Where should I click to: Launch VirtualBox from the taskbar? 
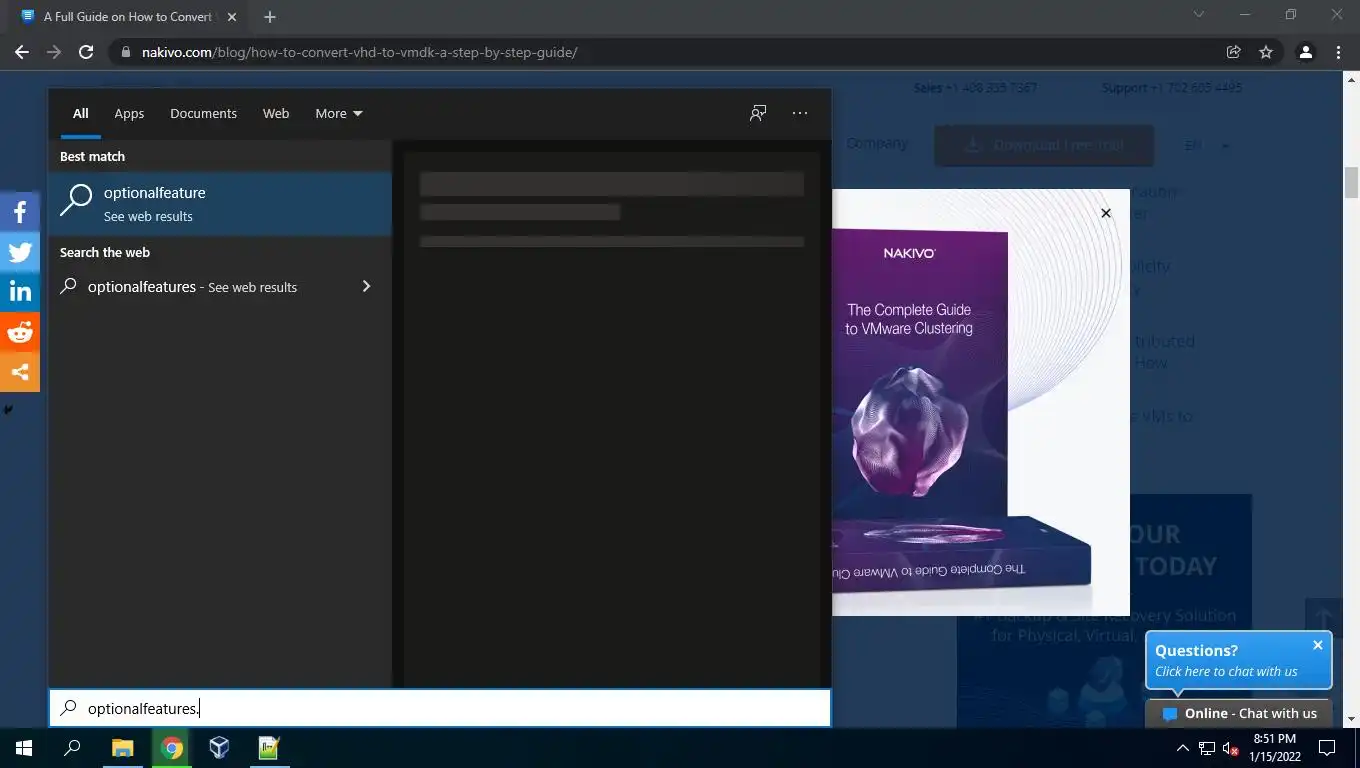(x=220, y=748)
